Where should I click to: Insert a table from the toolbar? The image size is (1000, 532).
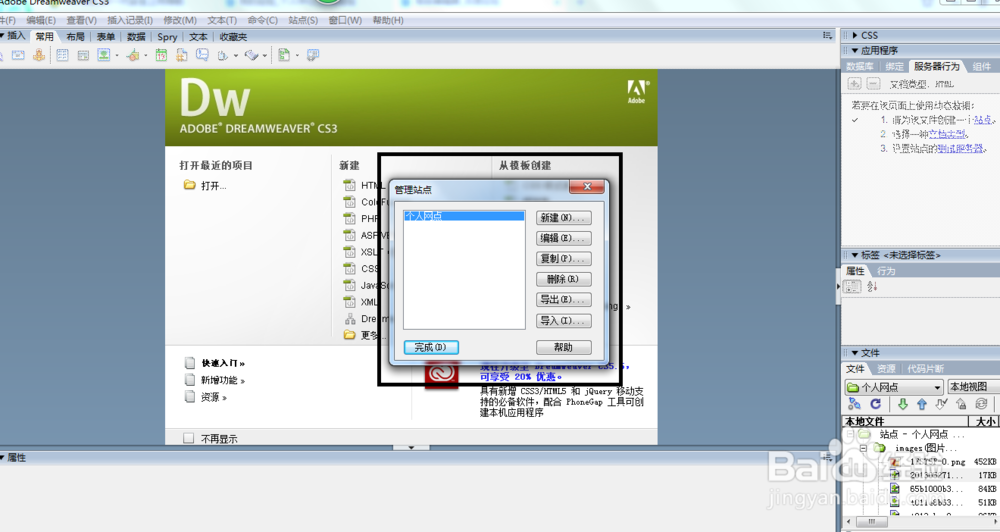[x=62, y=55]
